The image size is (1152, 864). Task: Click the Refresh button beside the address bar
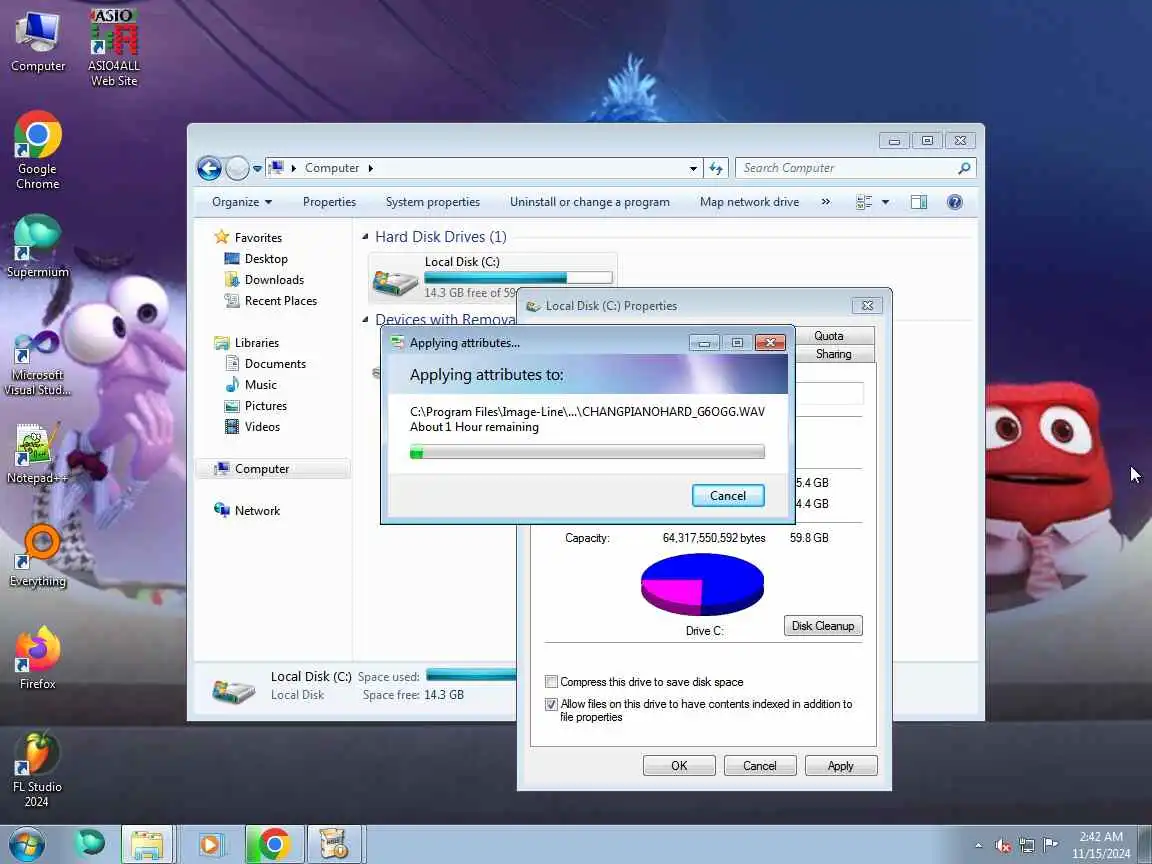click(716, 168)
